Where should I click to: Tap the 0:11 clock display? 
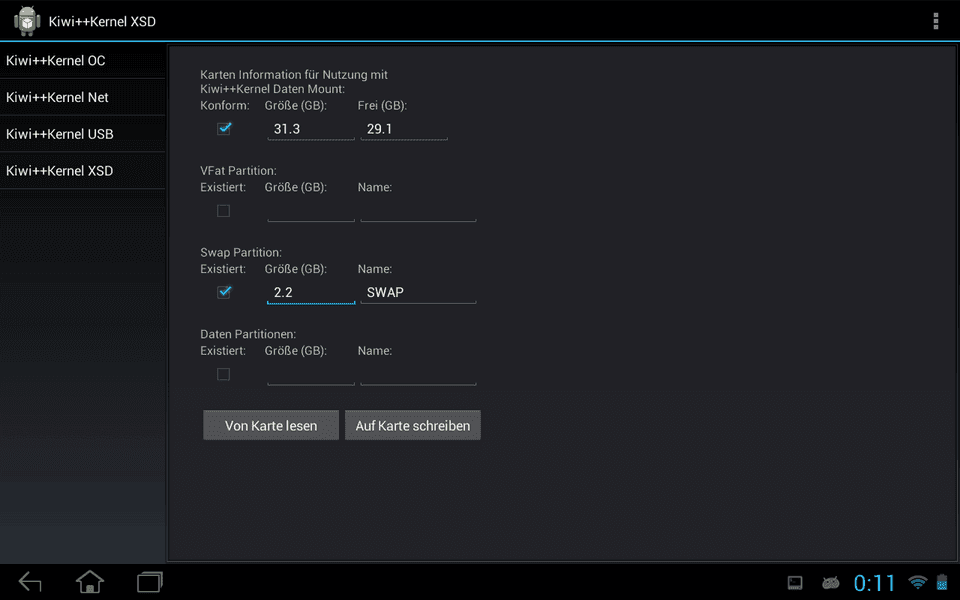coord(874,583)
